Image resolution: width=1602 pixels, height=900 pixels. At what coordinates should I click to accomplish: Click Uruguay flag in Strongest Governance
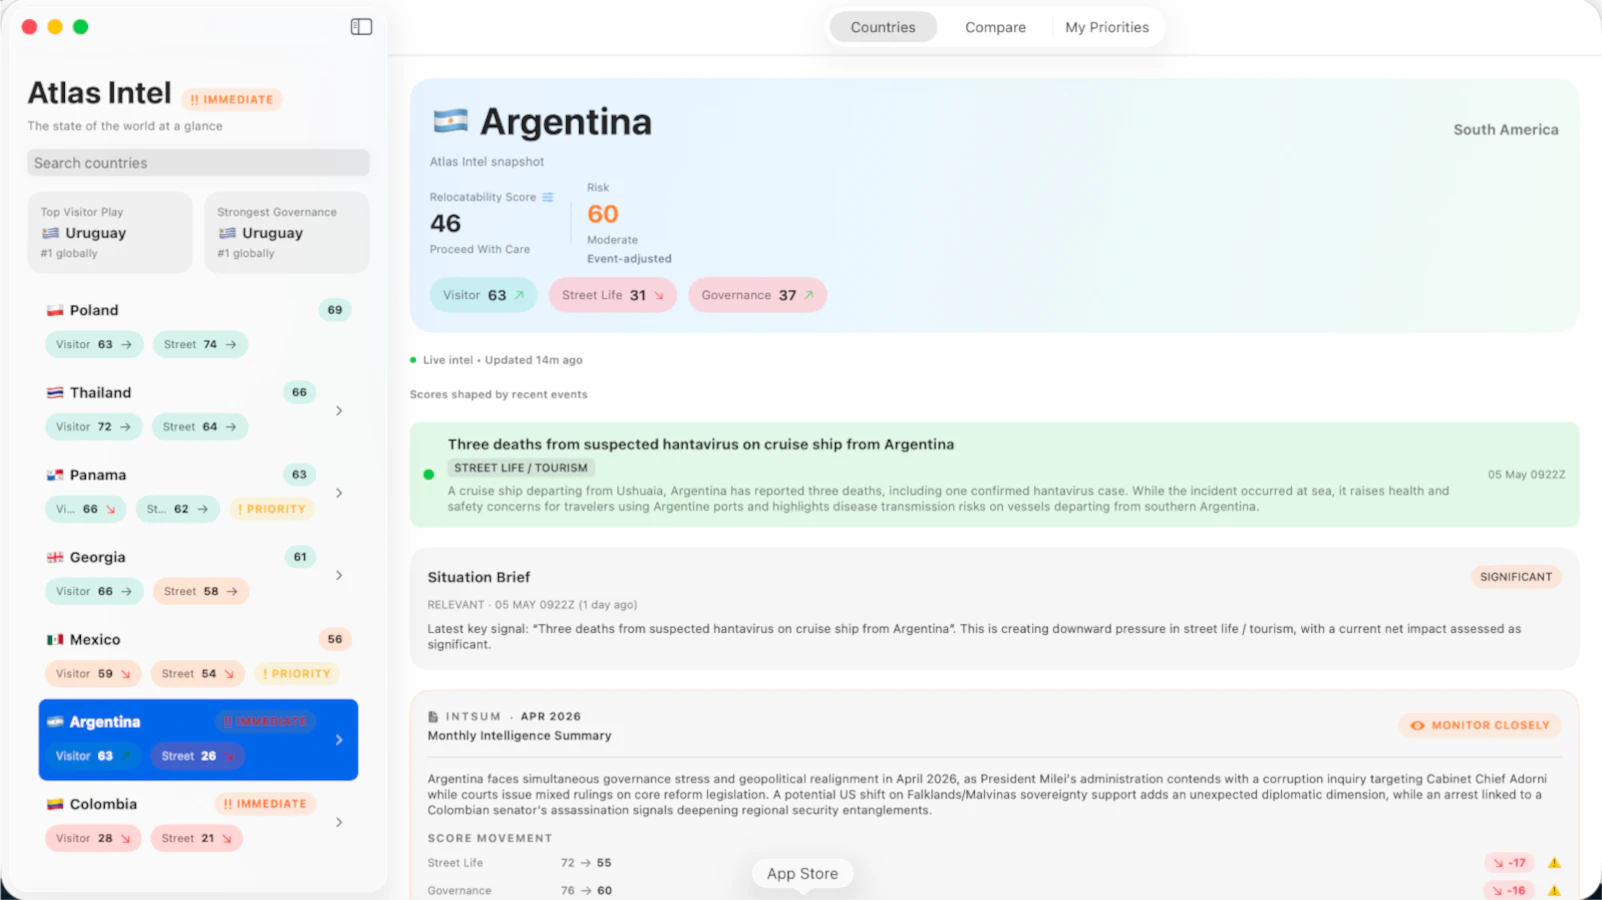[x=227, y=233]
